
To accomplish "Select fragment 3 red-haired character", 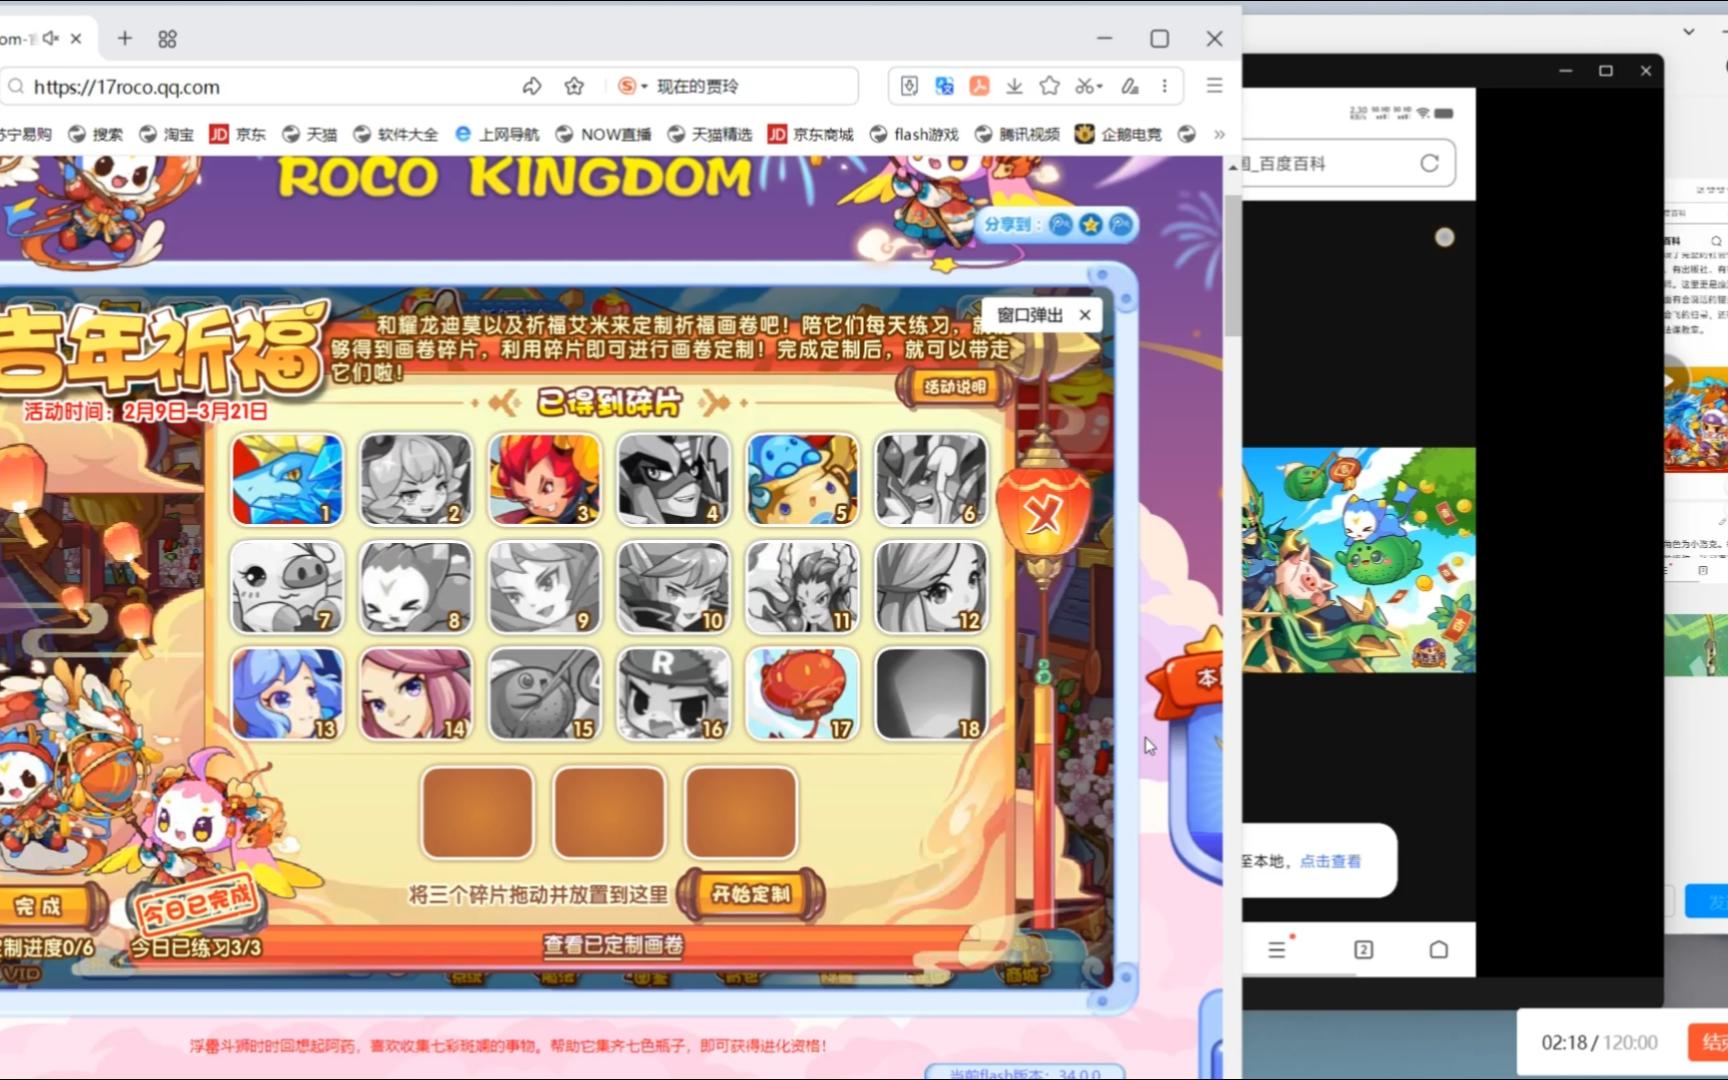I will coord(545,479).
